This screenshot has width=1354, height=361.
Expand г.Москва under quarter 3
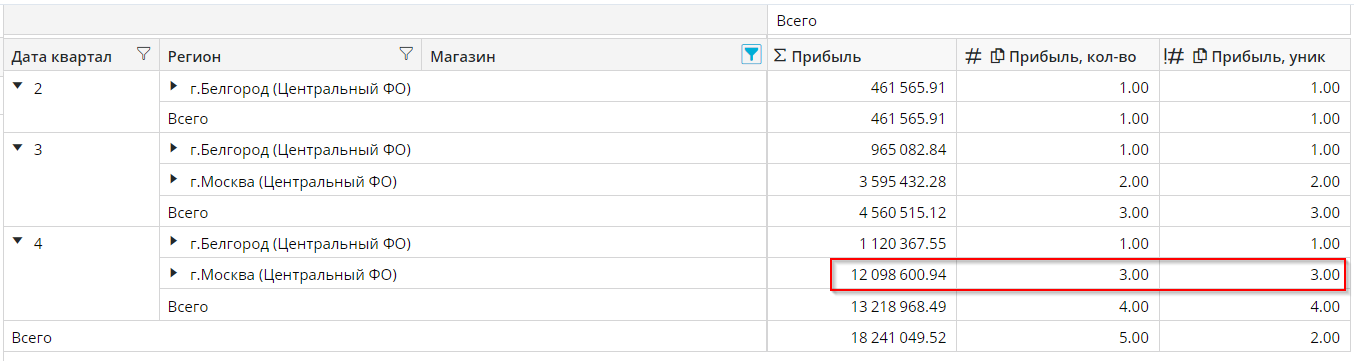pos(174,180)
